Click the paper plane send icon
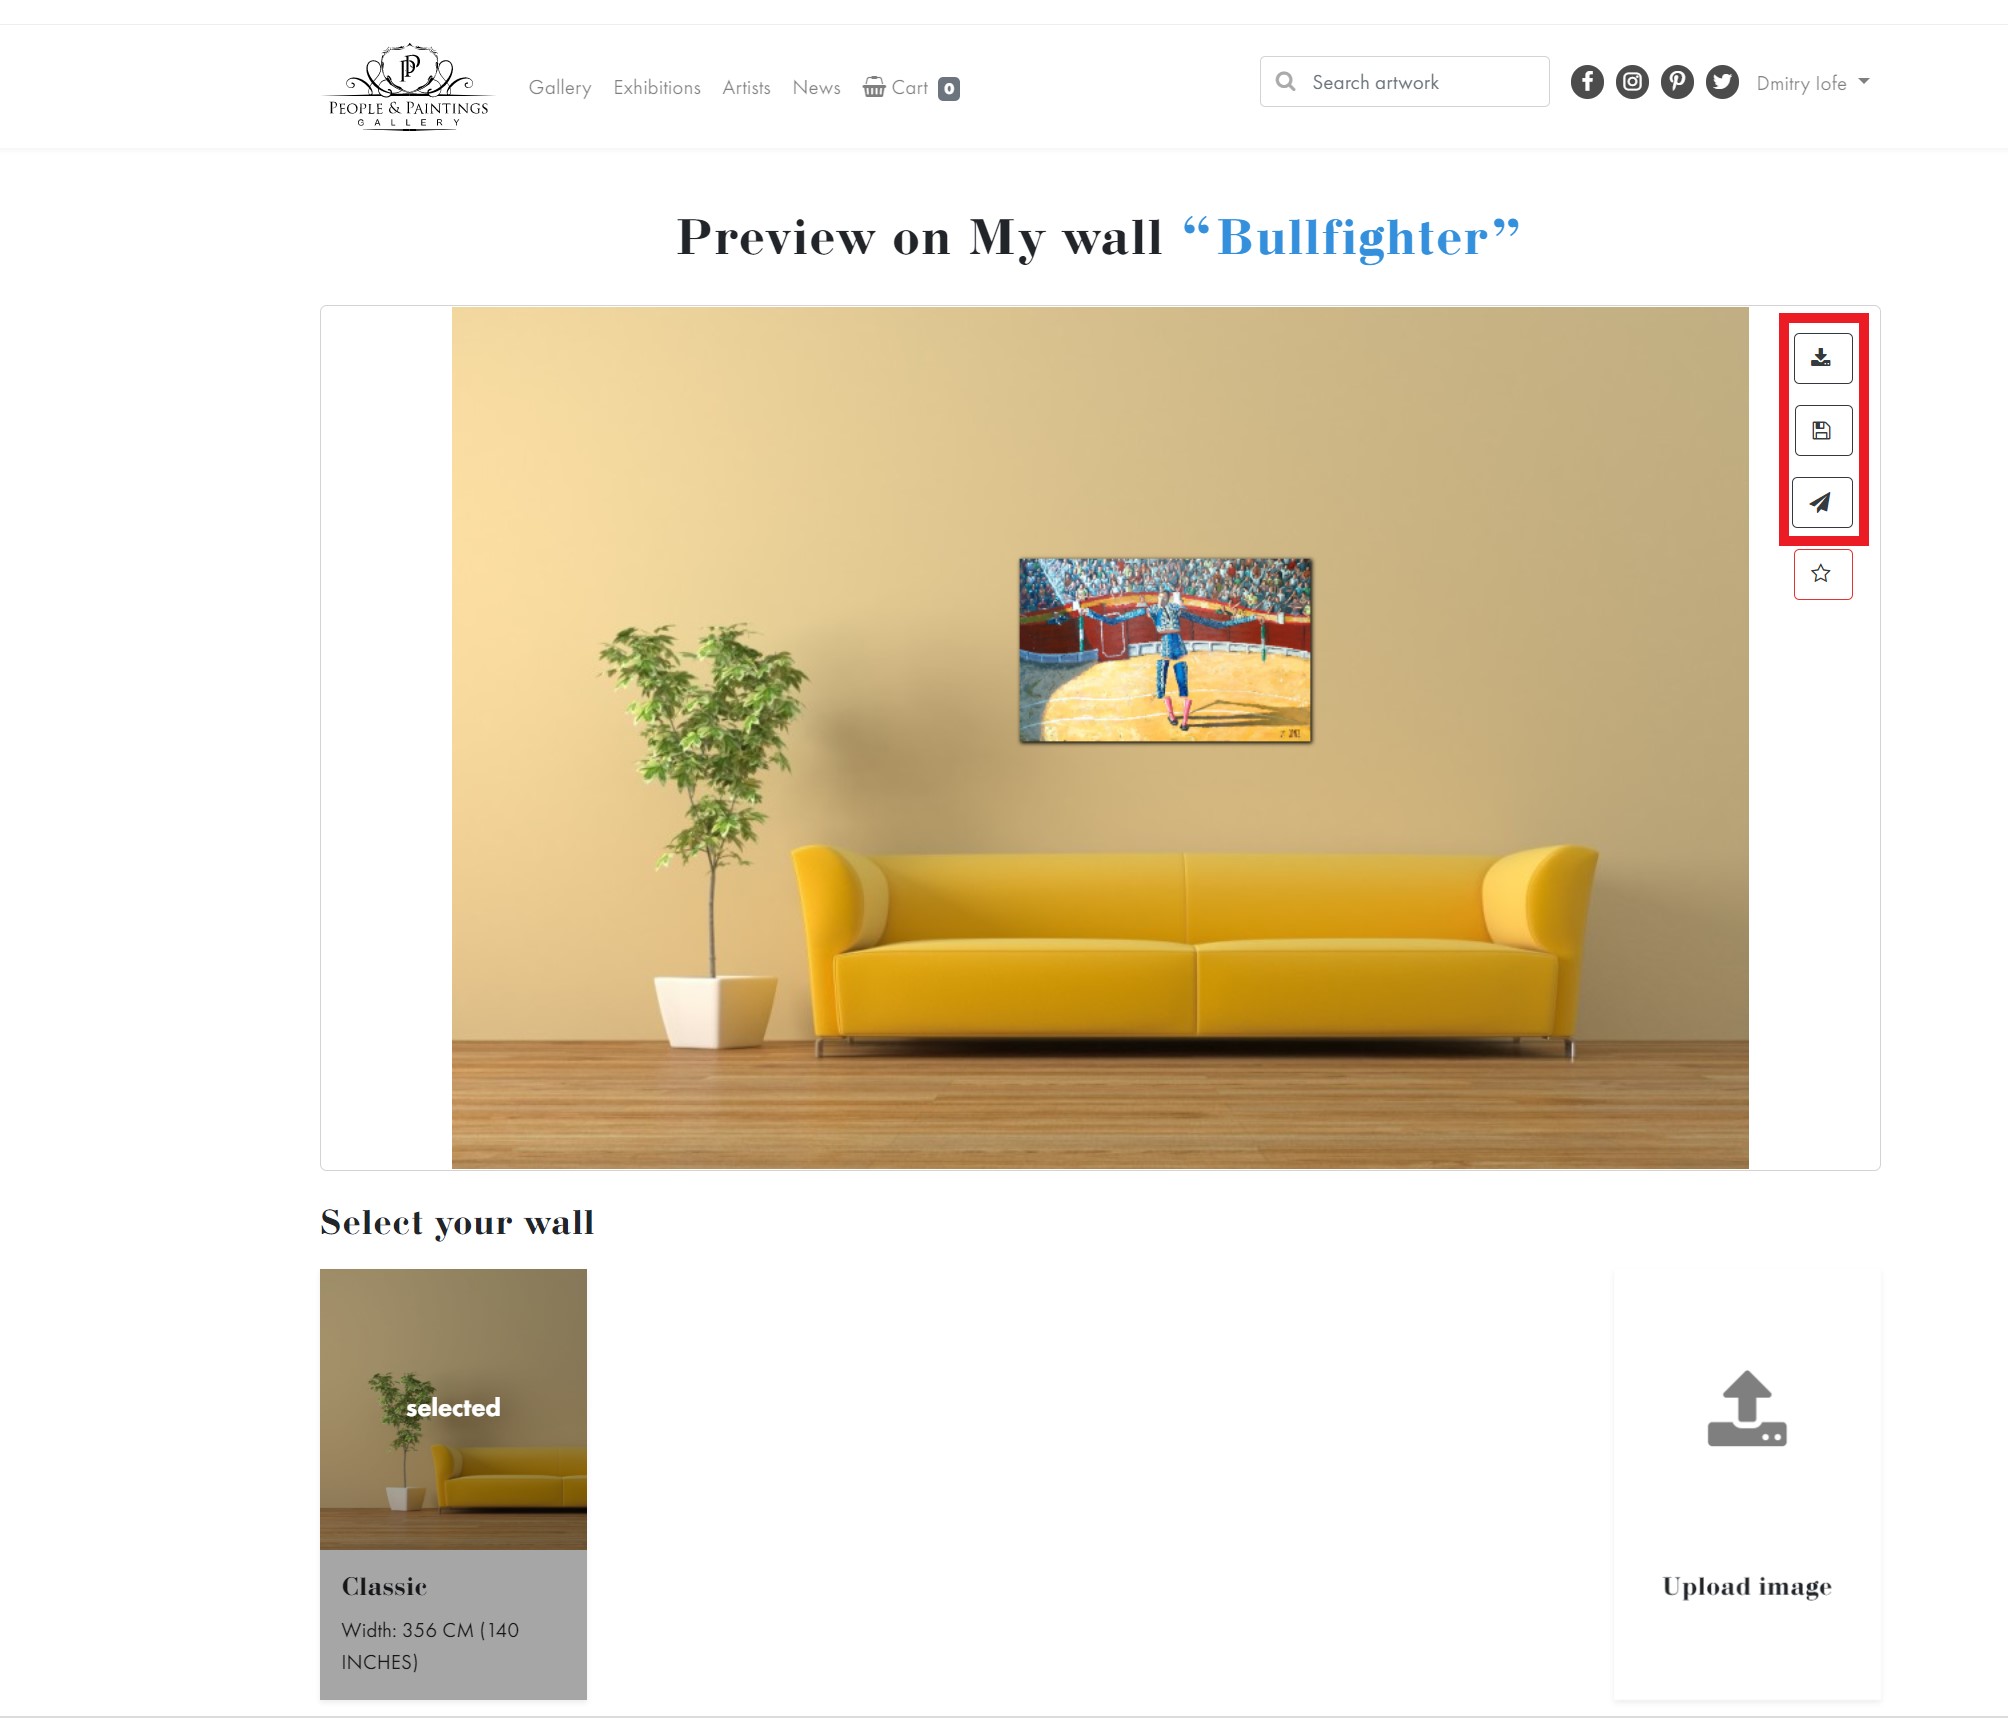Screen dimensions: 2008x1730 tap(1822, 502)
